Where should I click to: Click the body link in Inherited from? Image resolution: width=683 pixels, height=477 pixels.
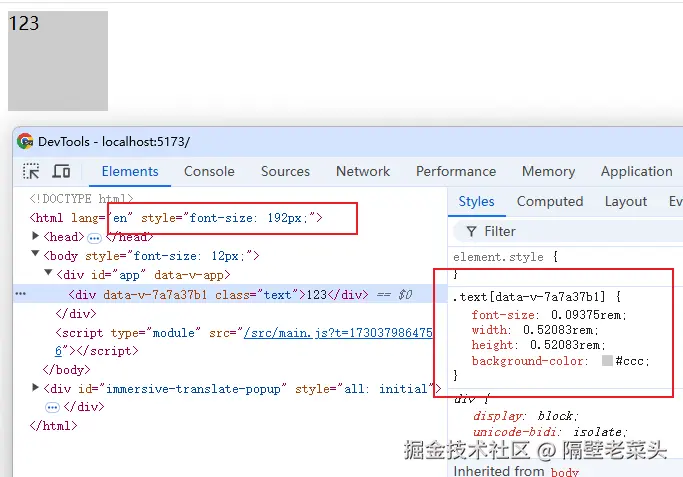(x=565, y=472)
